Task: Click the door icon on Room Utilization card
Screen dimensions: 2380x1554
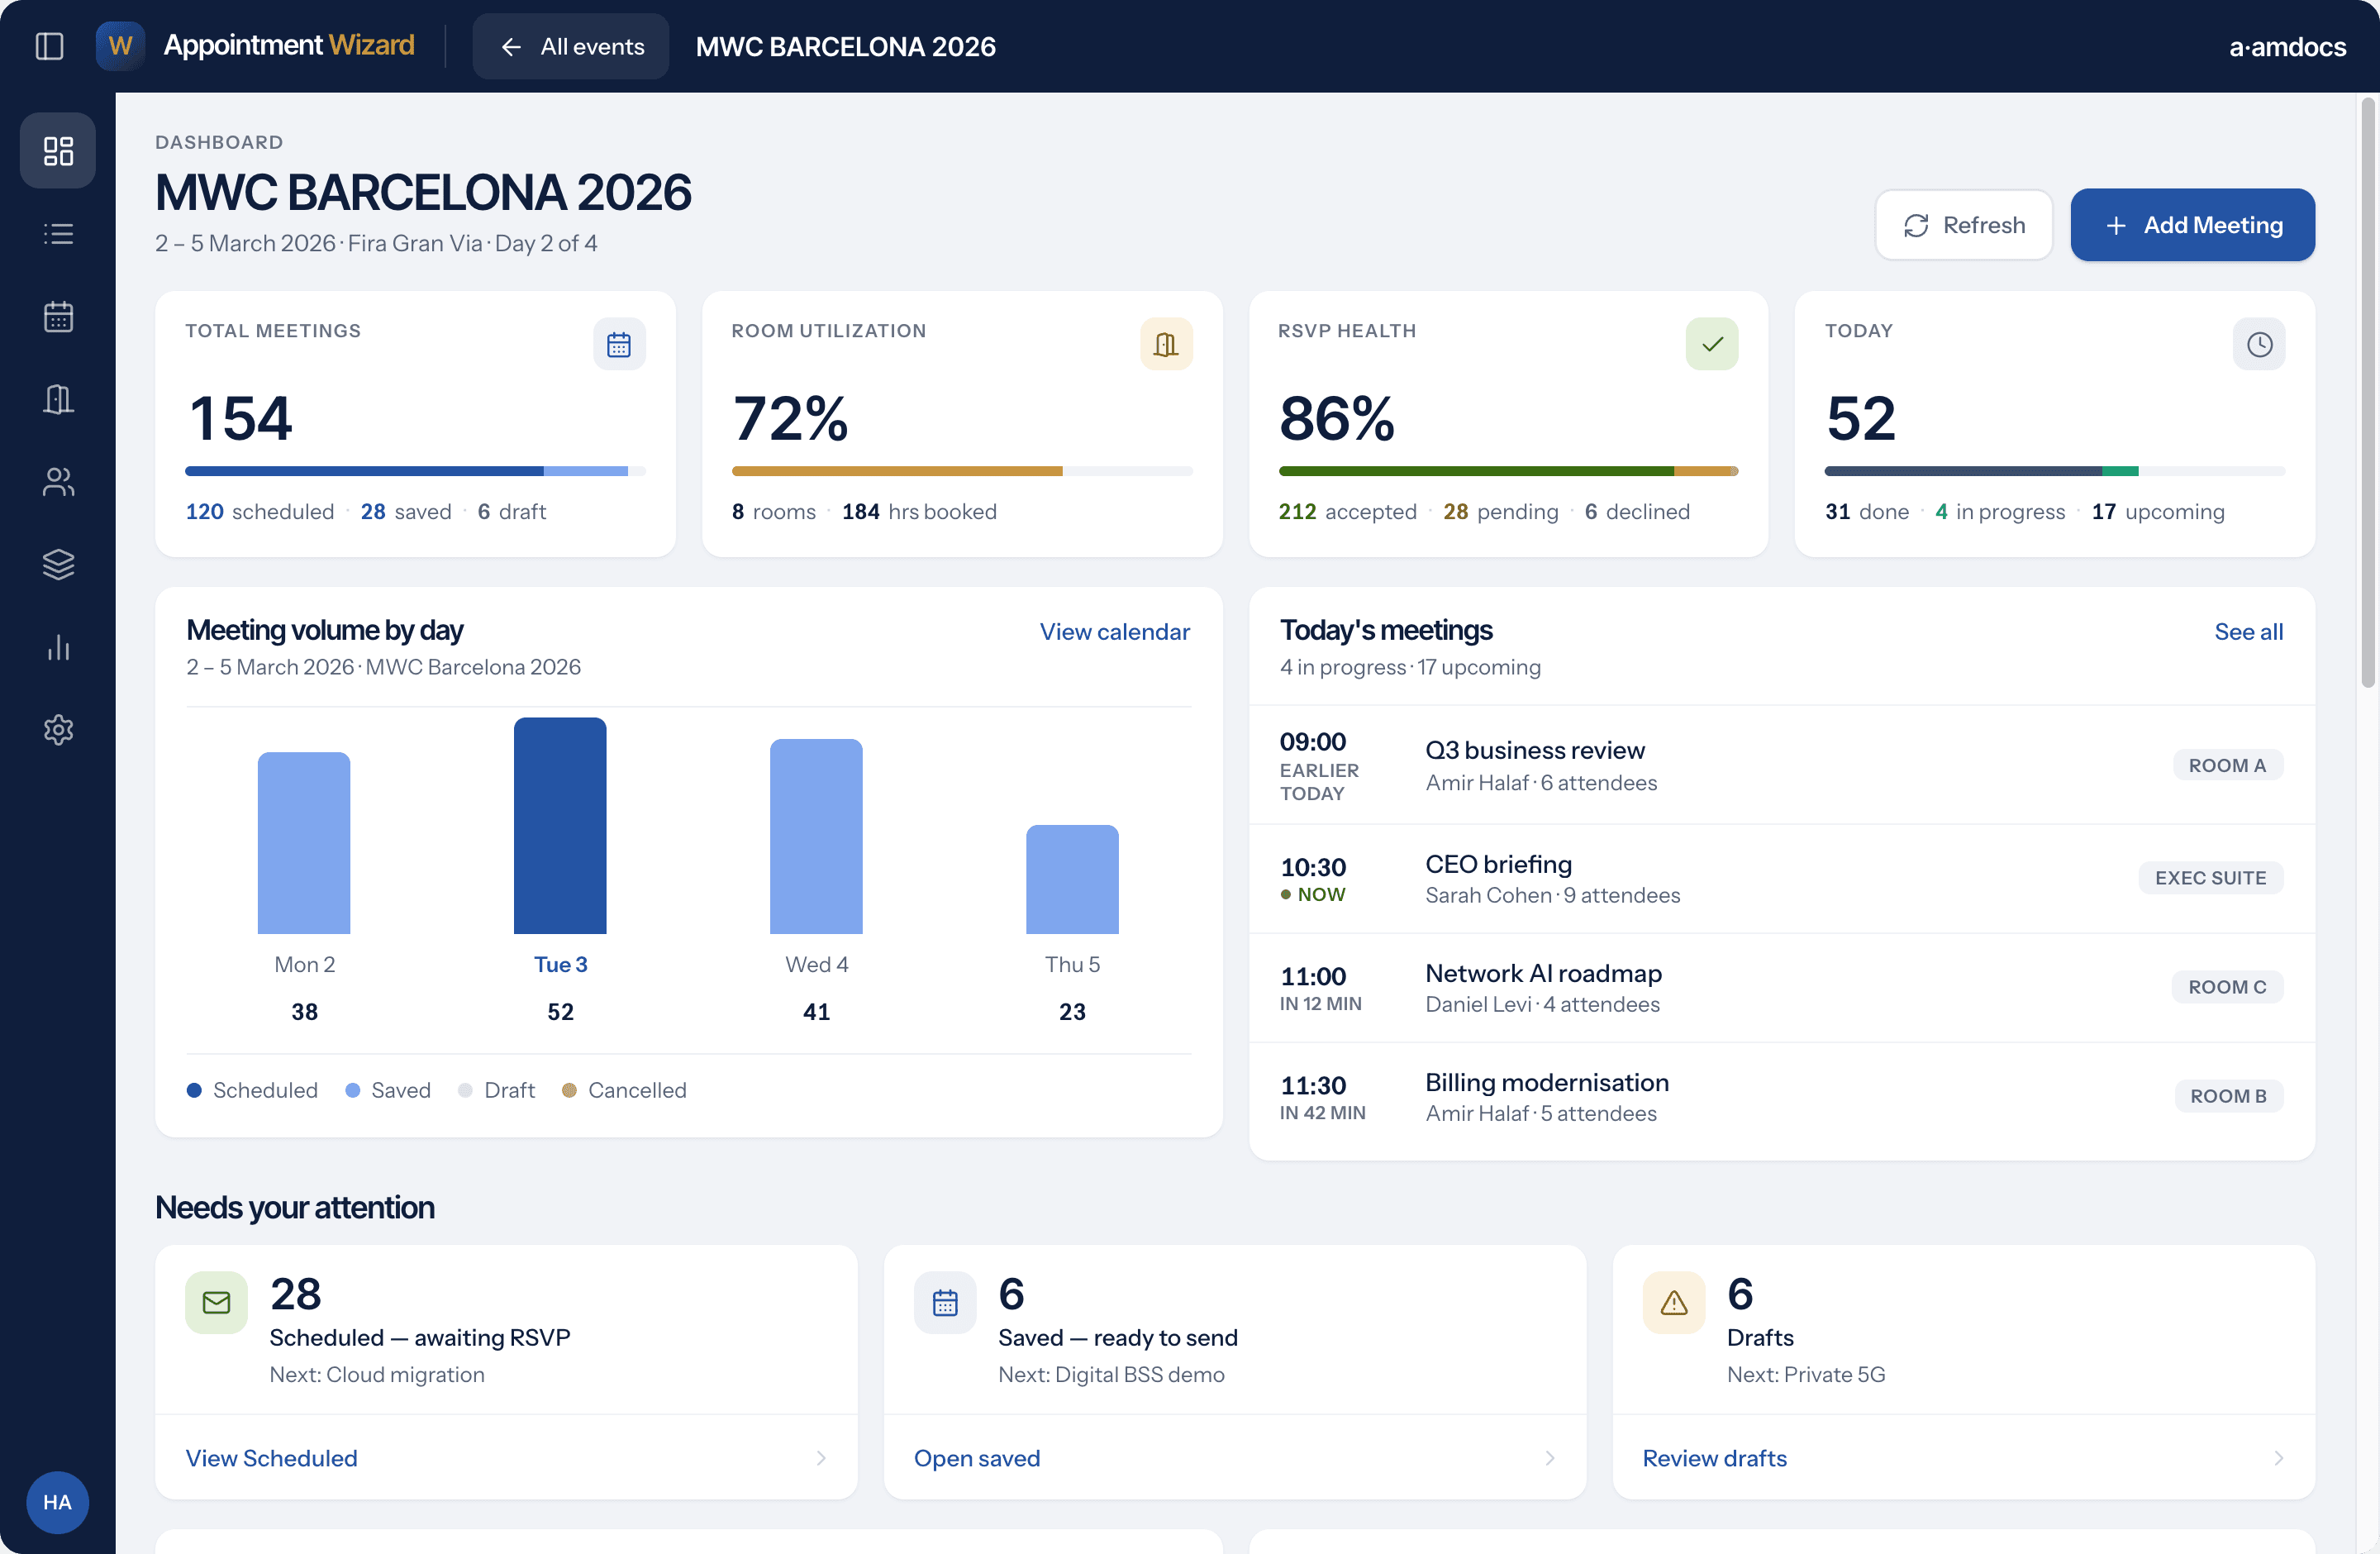Action: coord(1166,344)
